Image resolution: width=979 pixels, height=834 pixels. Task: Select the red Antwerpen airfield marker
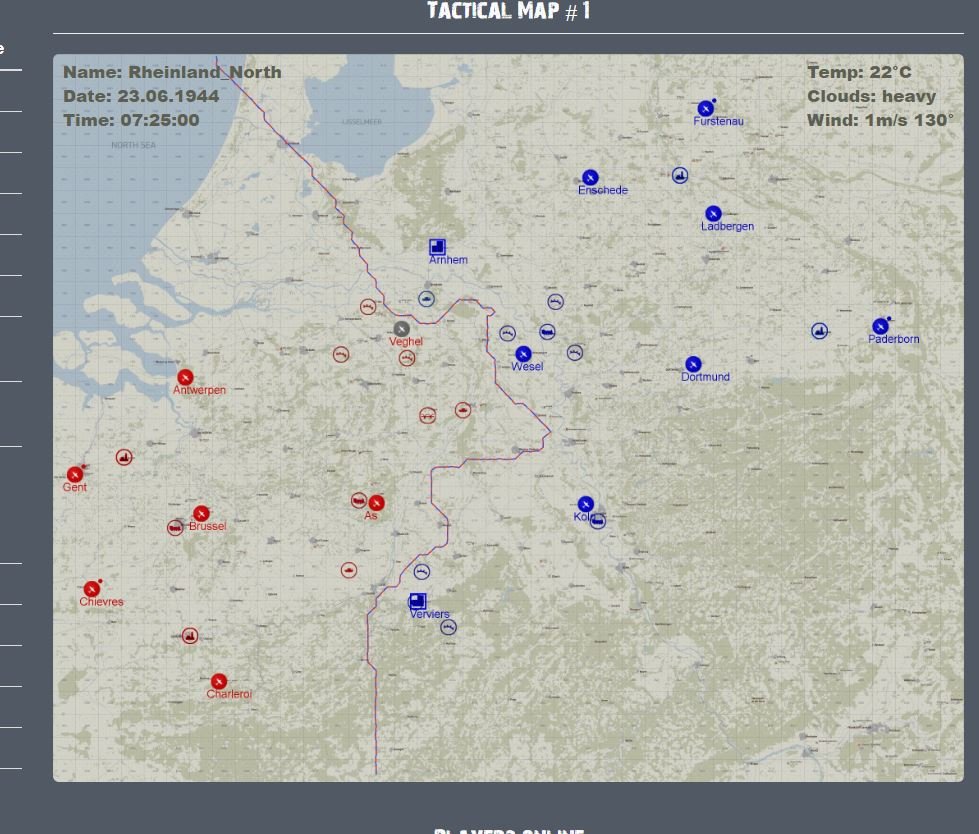coord(185,378)
